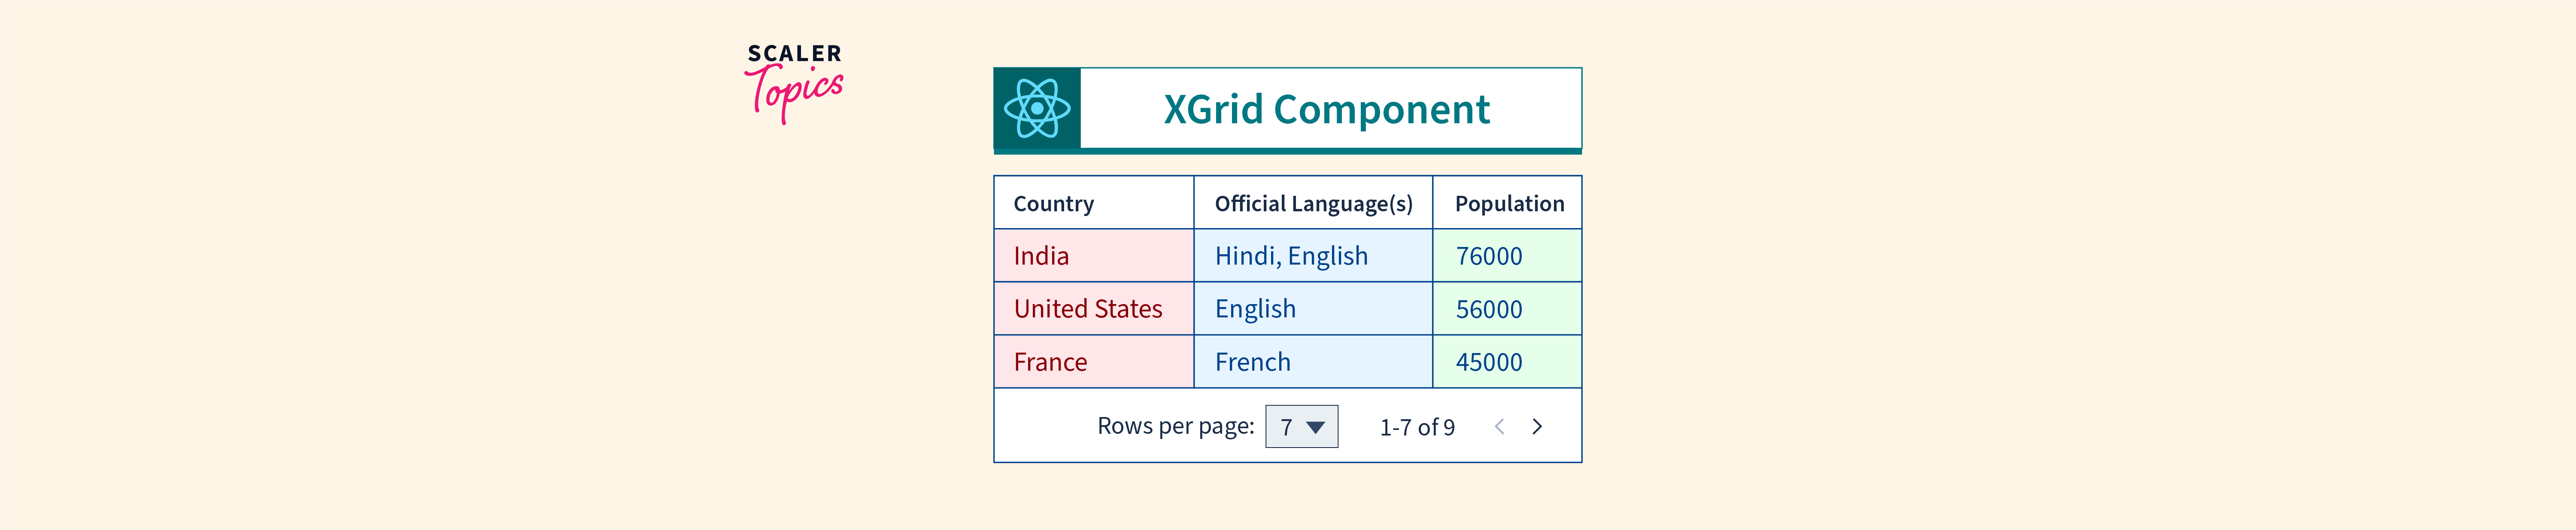
Task: Click the French language cell
Action: coord(1252,363)
